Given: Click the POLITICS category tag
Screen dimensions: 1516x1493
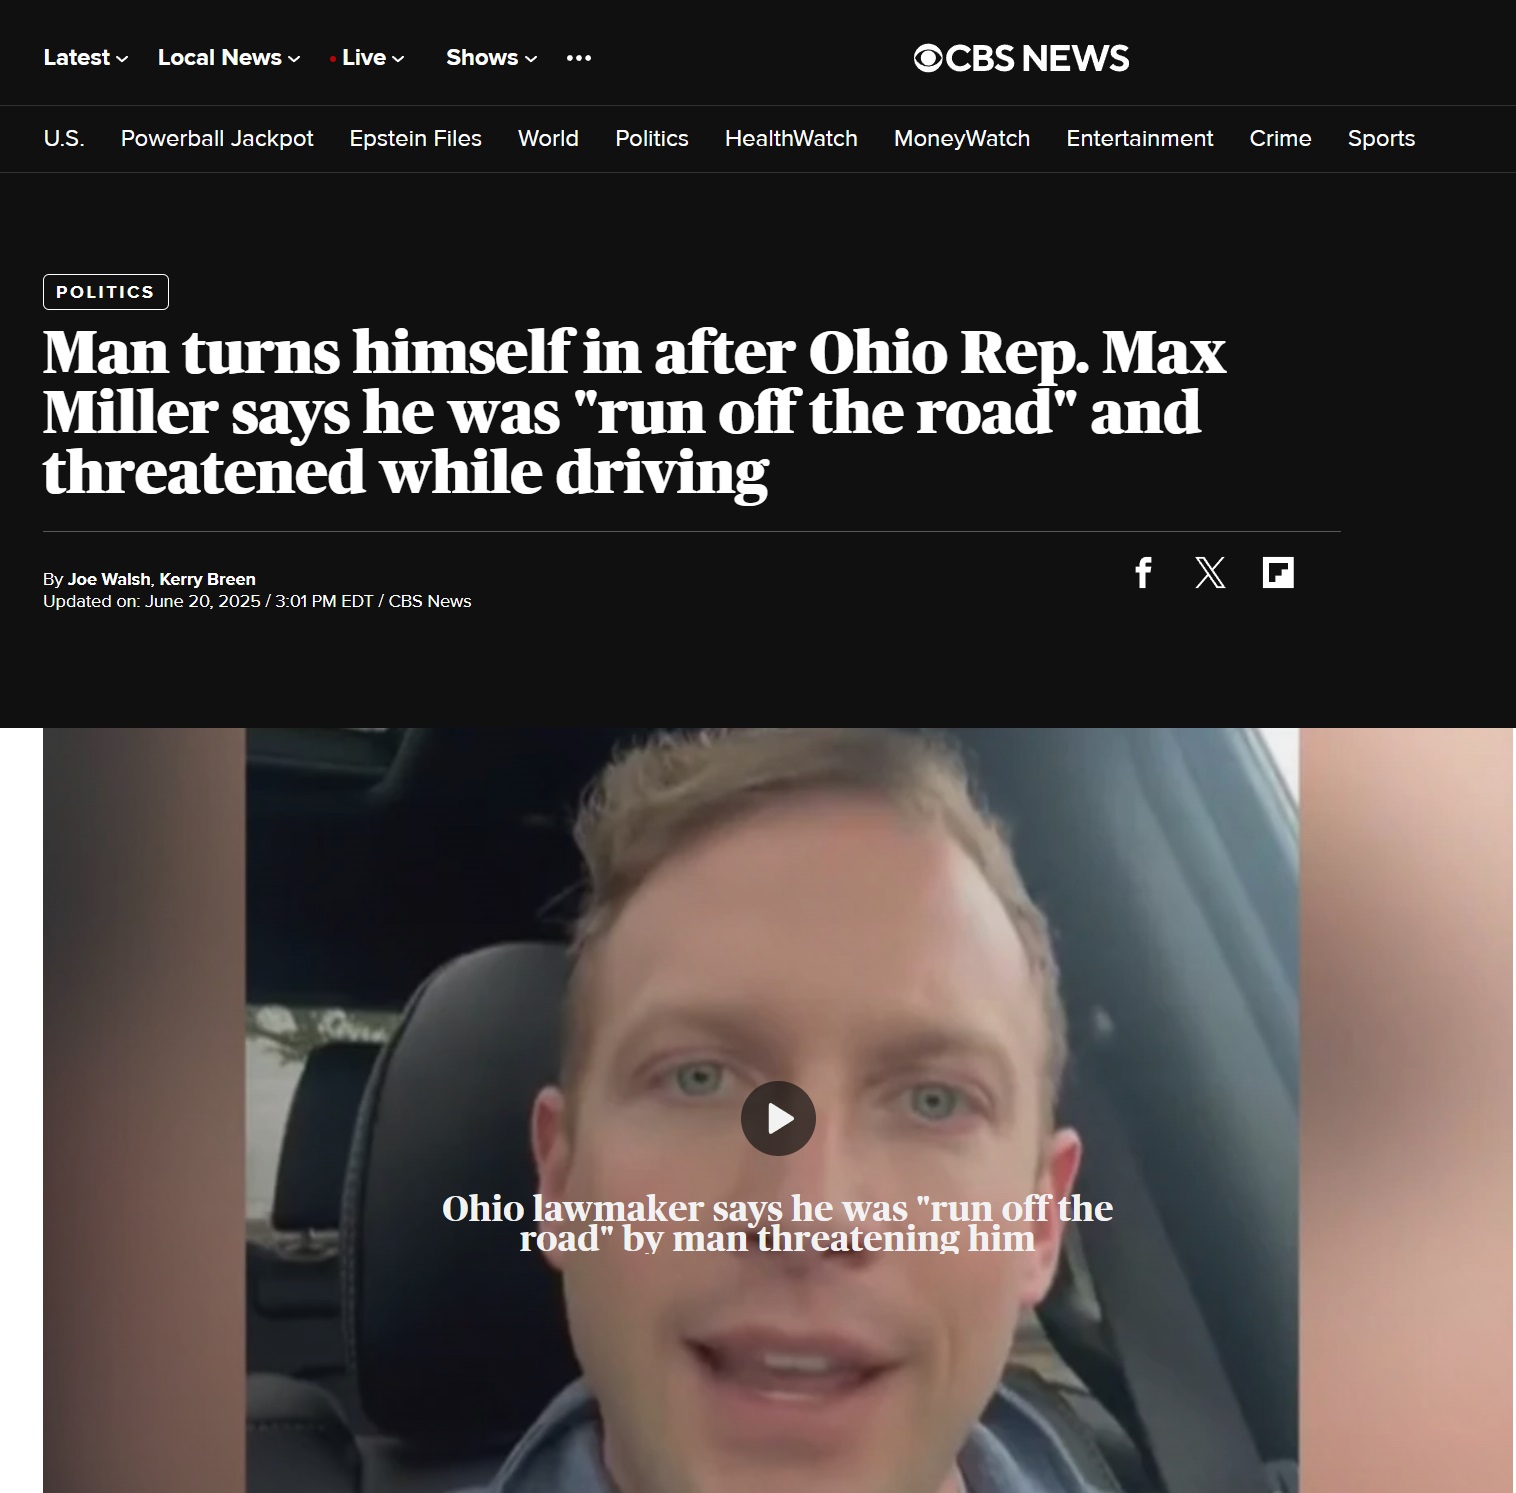Looking at the screenshot, I should point(106,292).
